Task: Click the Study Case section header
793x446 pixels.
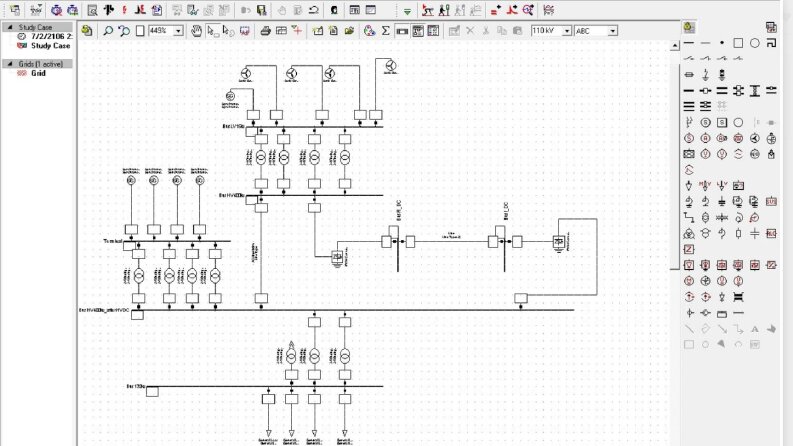Action: click(x=37, y=27)
